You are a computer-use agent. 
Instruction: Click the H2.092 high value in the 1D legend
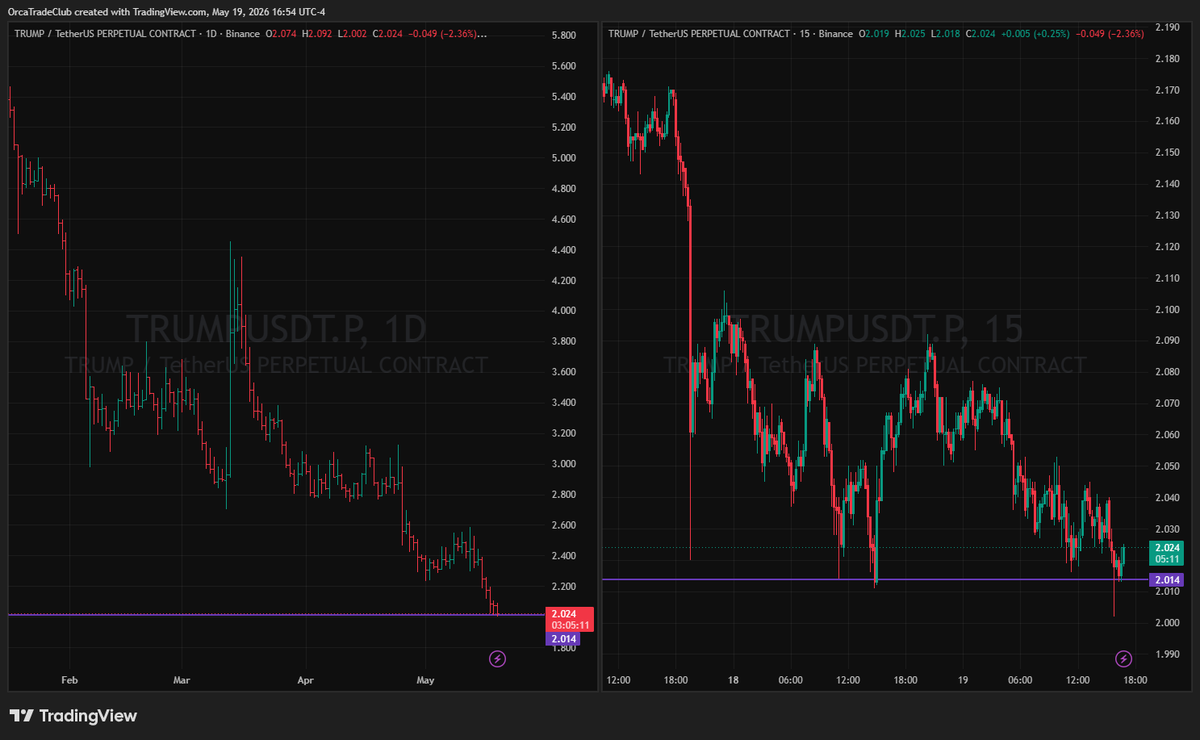(x=316, y=33)
